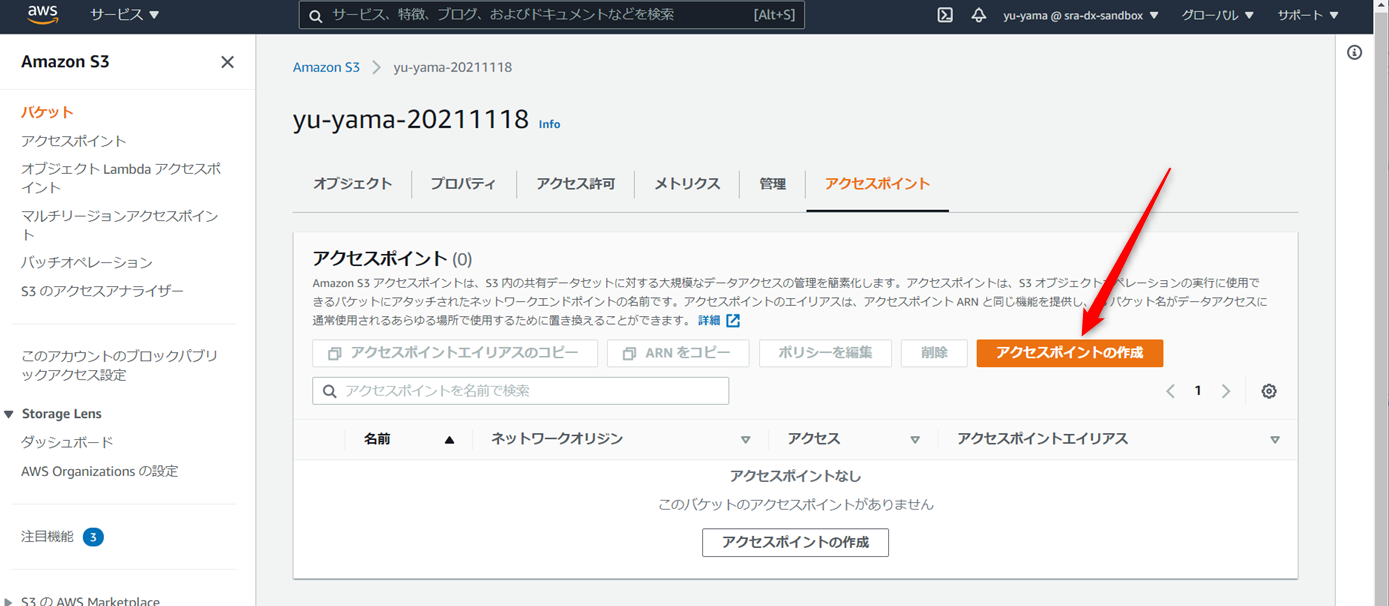Open table preferences gear icon
This screenshot has width=1389, height=606.
(1269, 391)
